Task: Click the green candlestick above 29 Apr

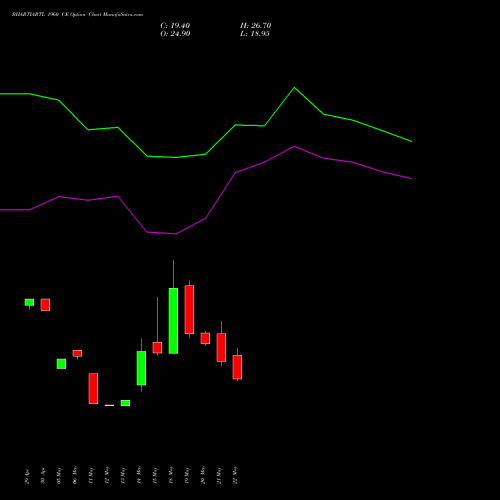Action: [x=29, y=302]
